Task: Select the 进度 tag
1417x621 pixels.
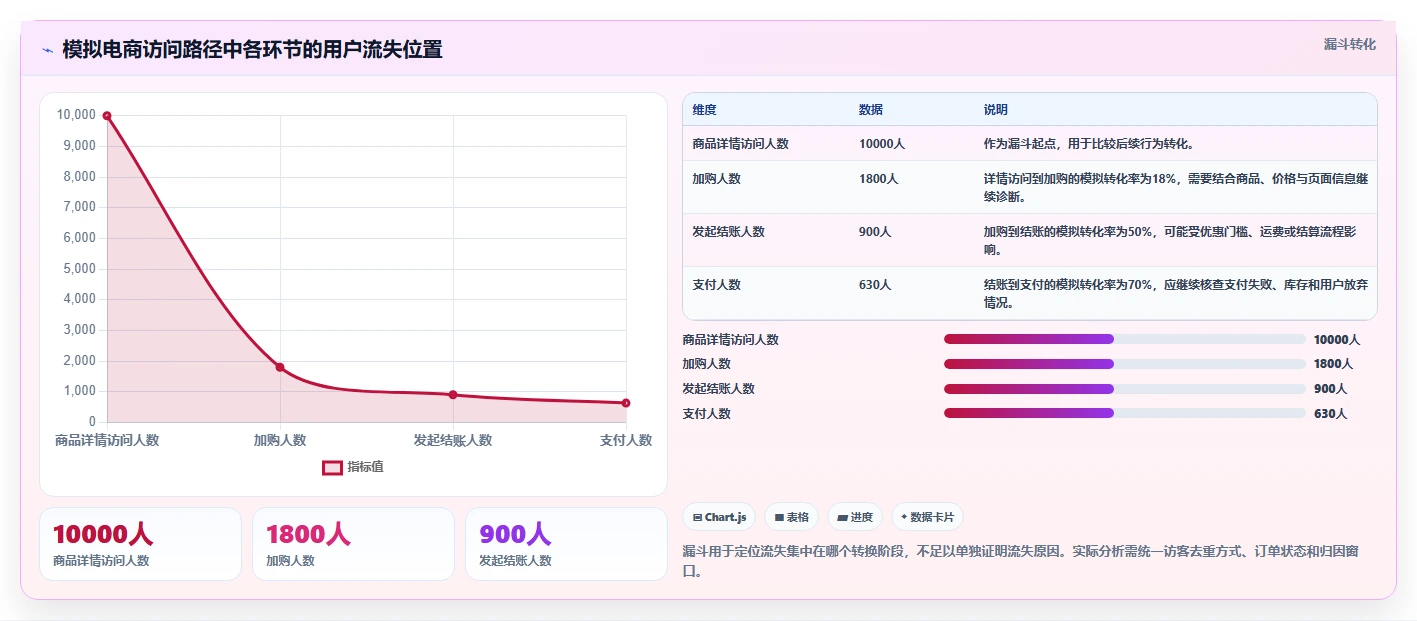Action: 855,517
